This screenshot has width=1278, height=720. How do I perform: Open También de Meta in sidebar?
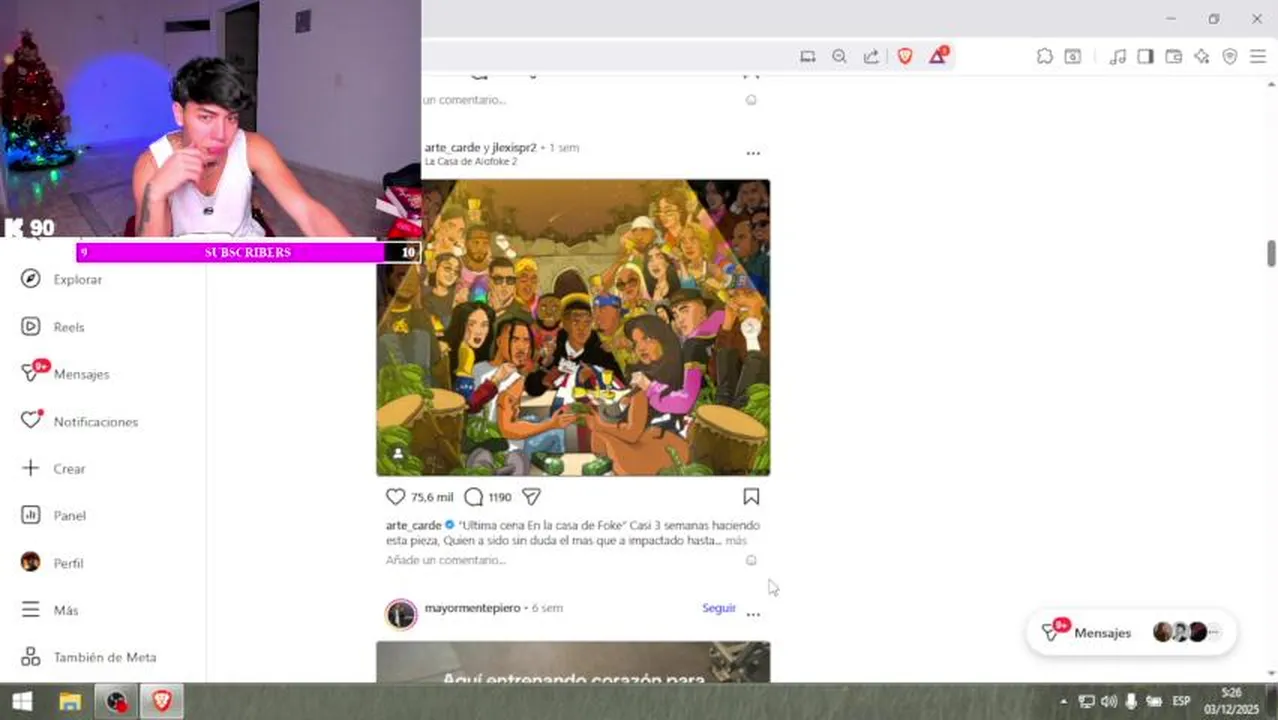[89, 657]
